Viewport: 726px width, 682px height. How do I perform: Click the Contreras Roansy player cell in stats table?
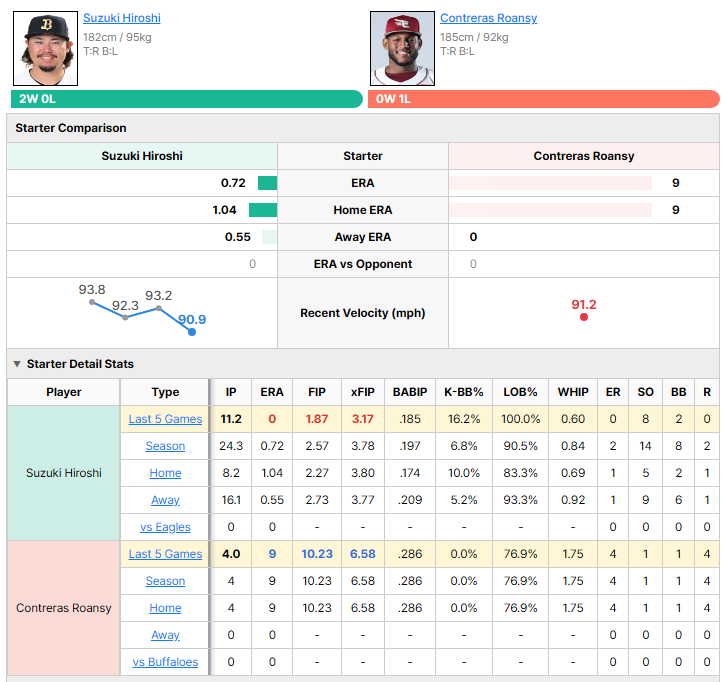(64, 608)
